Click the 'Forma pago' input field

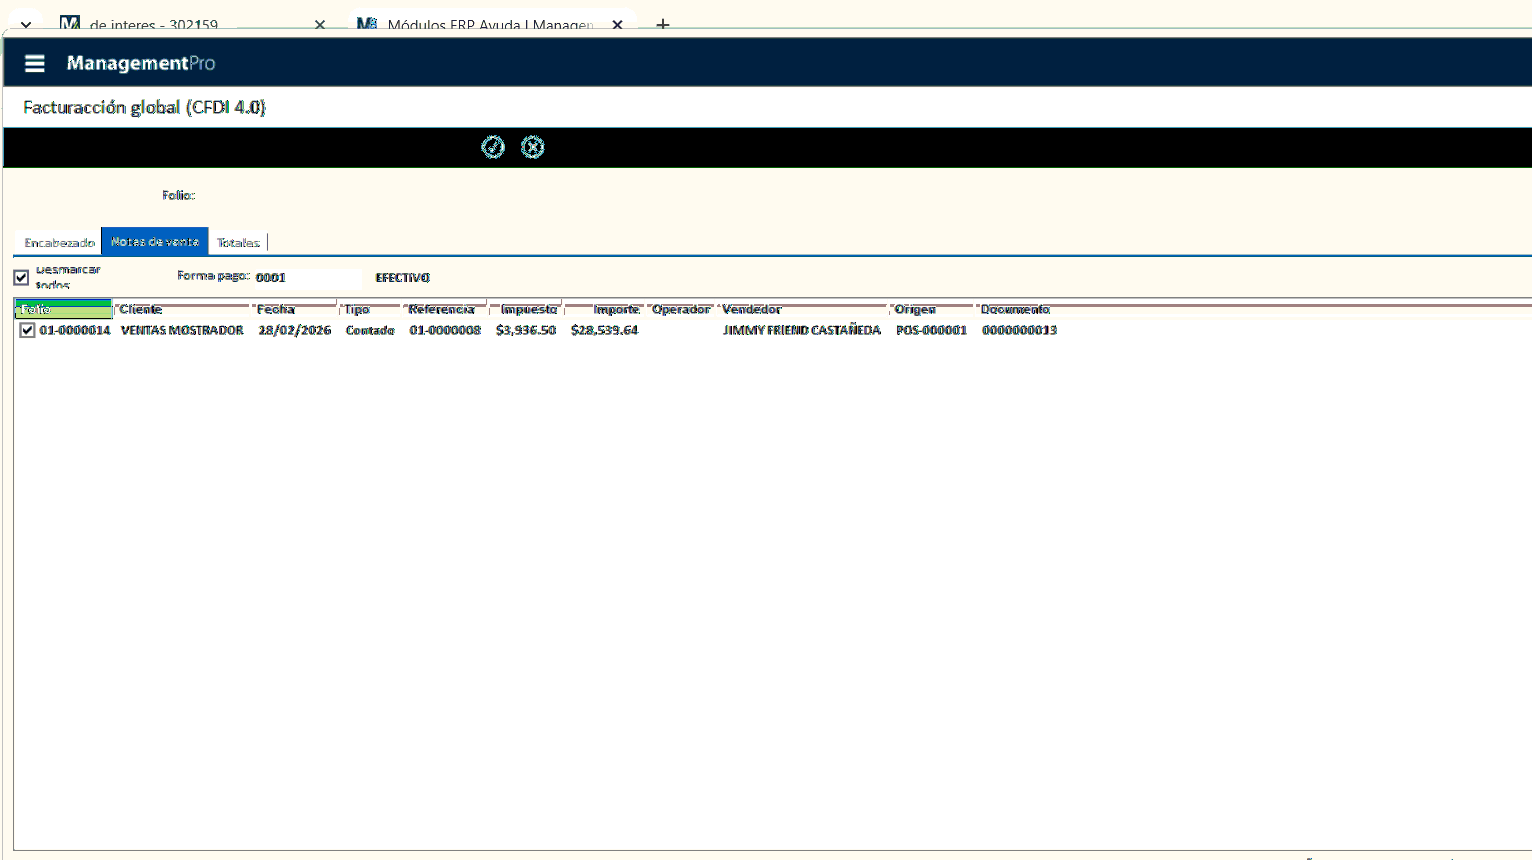[x=306, y=277]
